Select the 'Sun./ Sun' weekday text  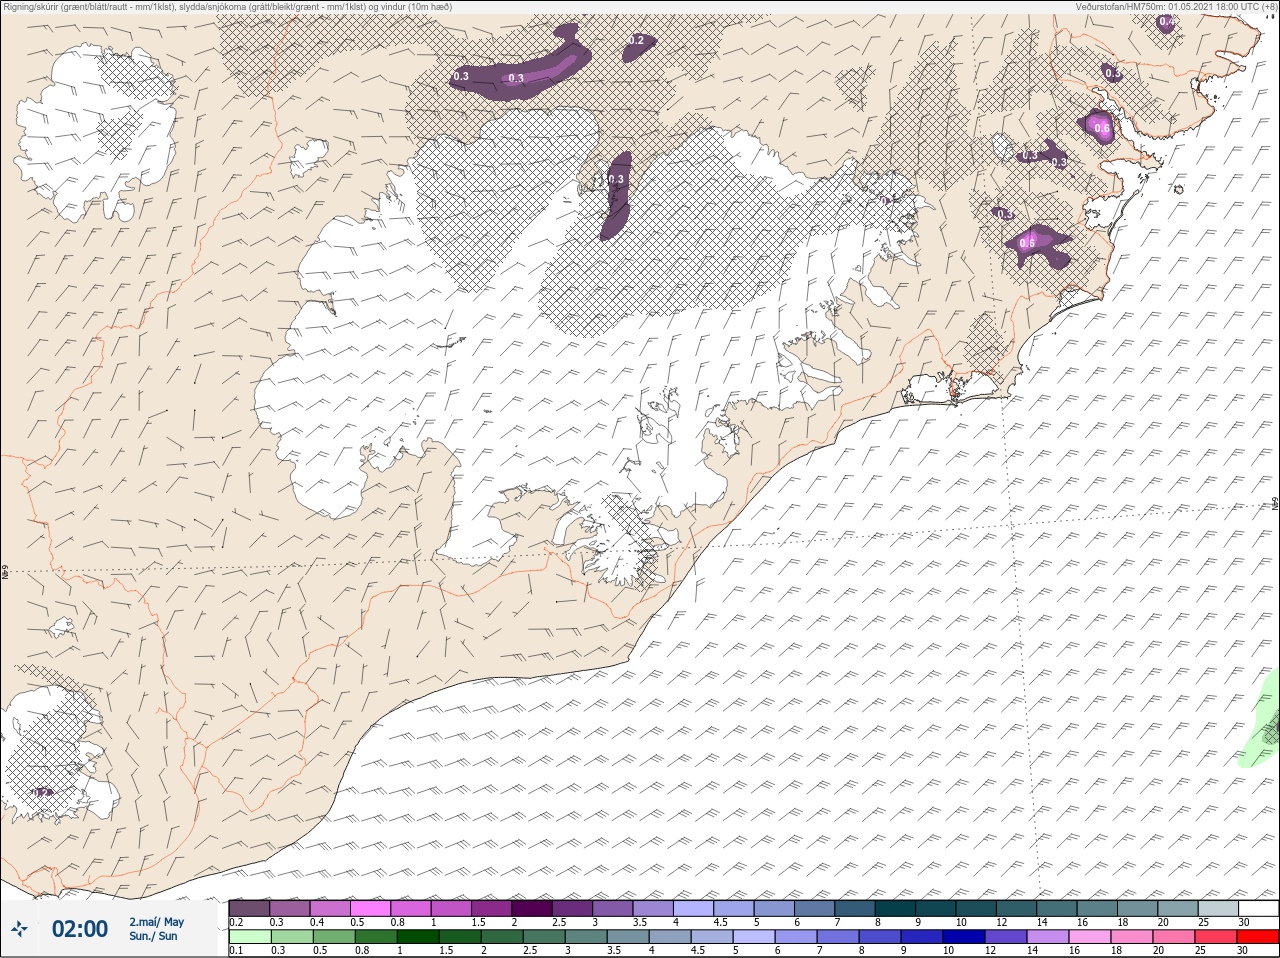coord(153,936)
